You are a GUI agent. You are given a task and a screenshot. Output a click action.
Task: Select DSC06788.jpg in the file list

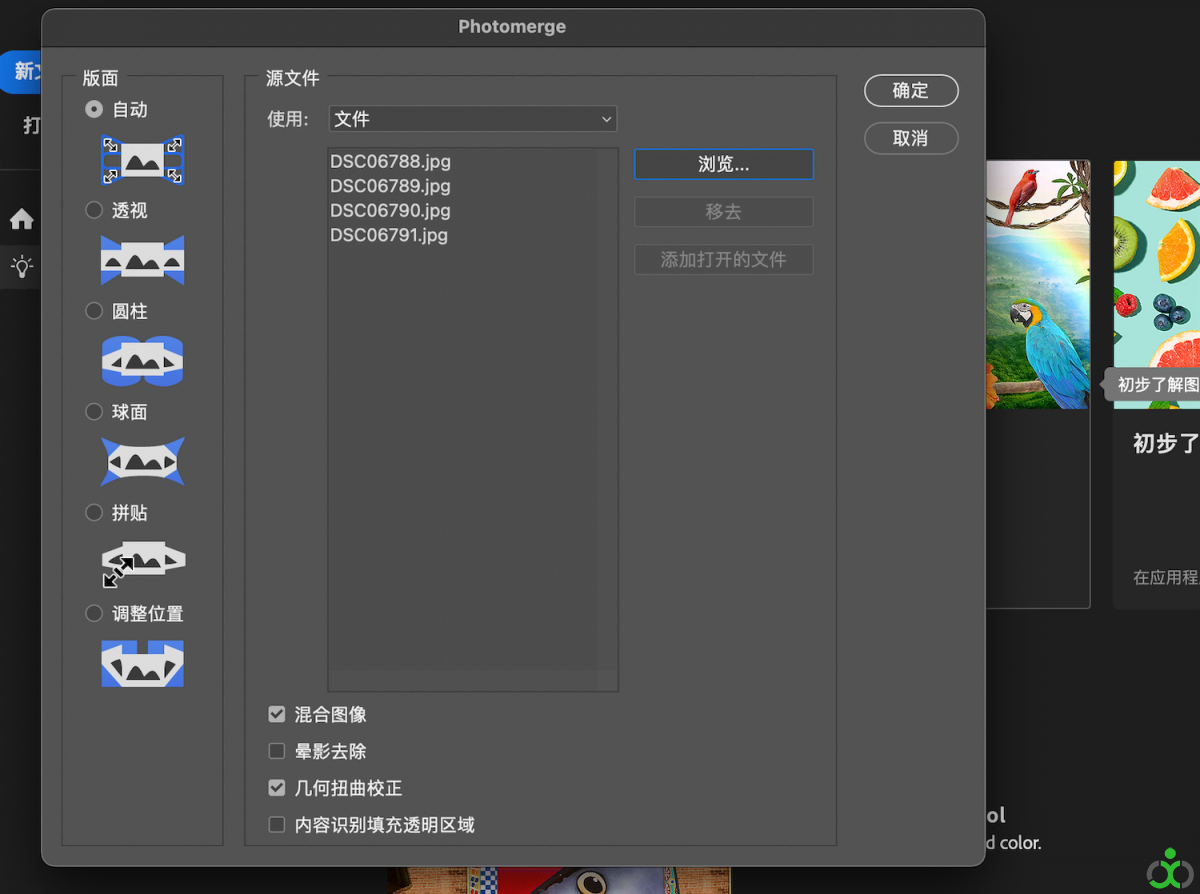[x=390, y=161]
